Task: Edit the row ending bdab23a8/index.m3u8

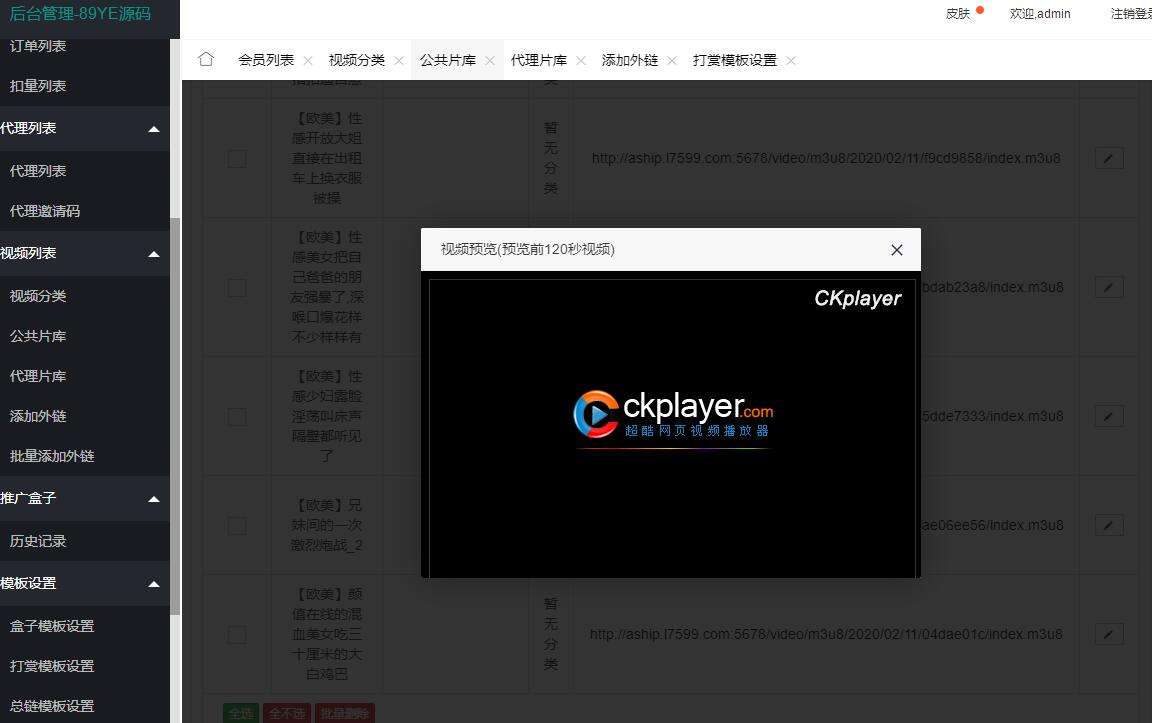Action: 1109,287
